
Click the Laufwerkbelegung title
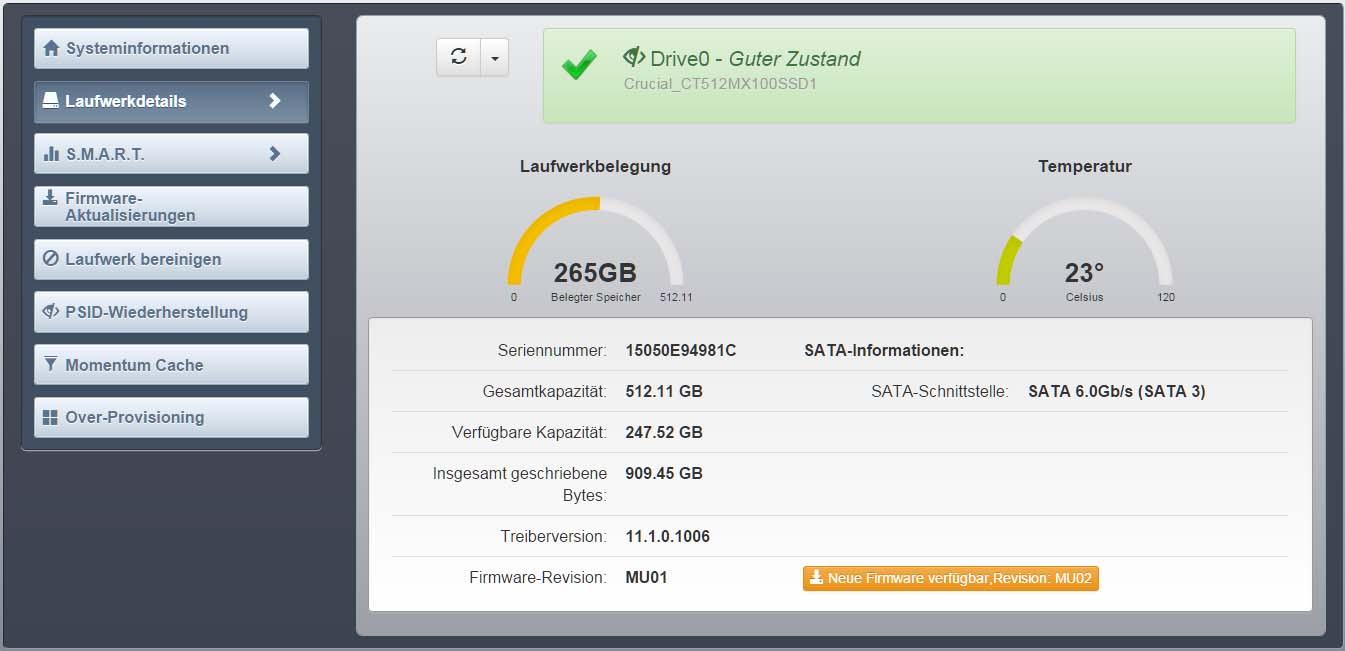(x=595, y=166)
